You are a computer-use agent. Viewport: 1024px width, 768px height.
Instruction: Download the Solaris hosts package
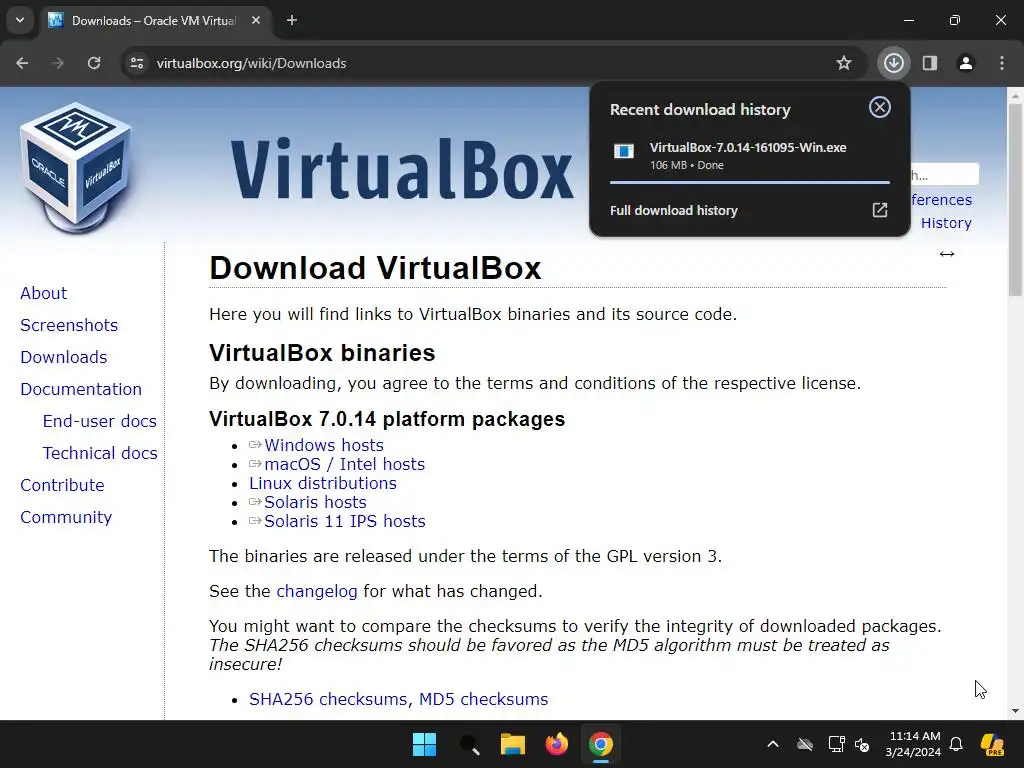[315, 502]
